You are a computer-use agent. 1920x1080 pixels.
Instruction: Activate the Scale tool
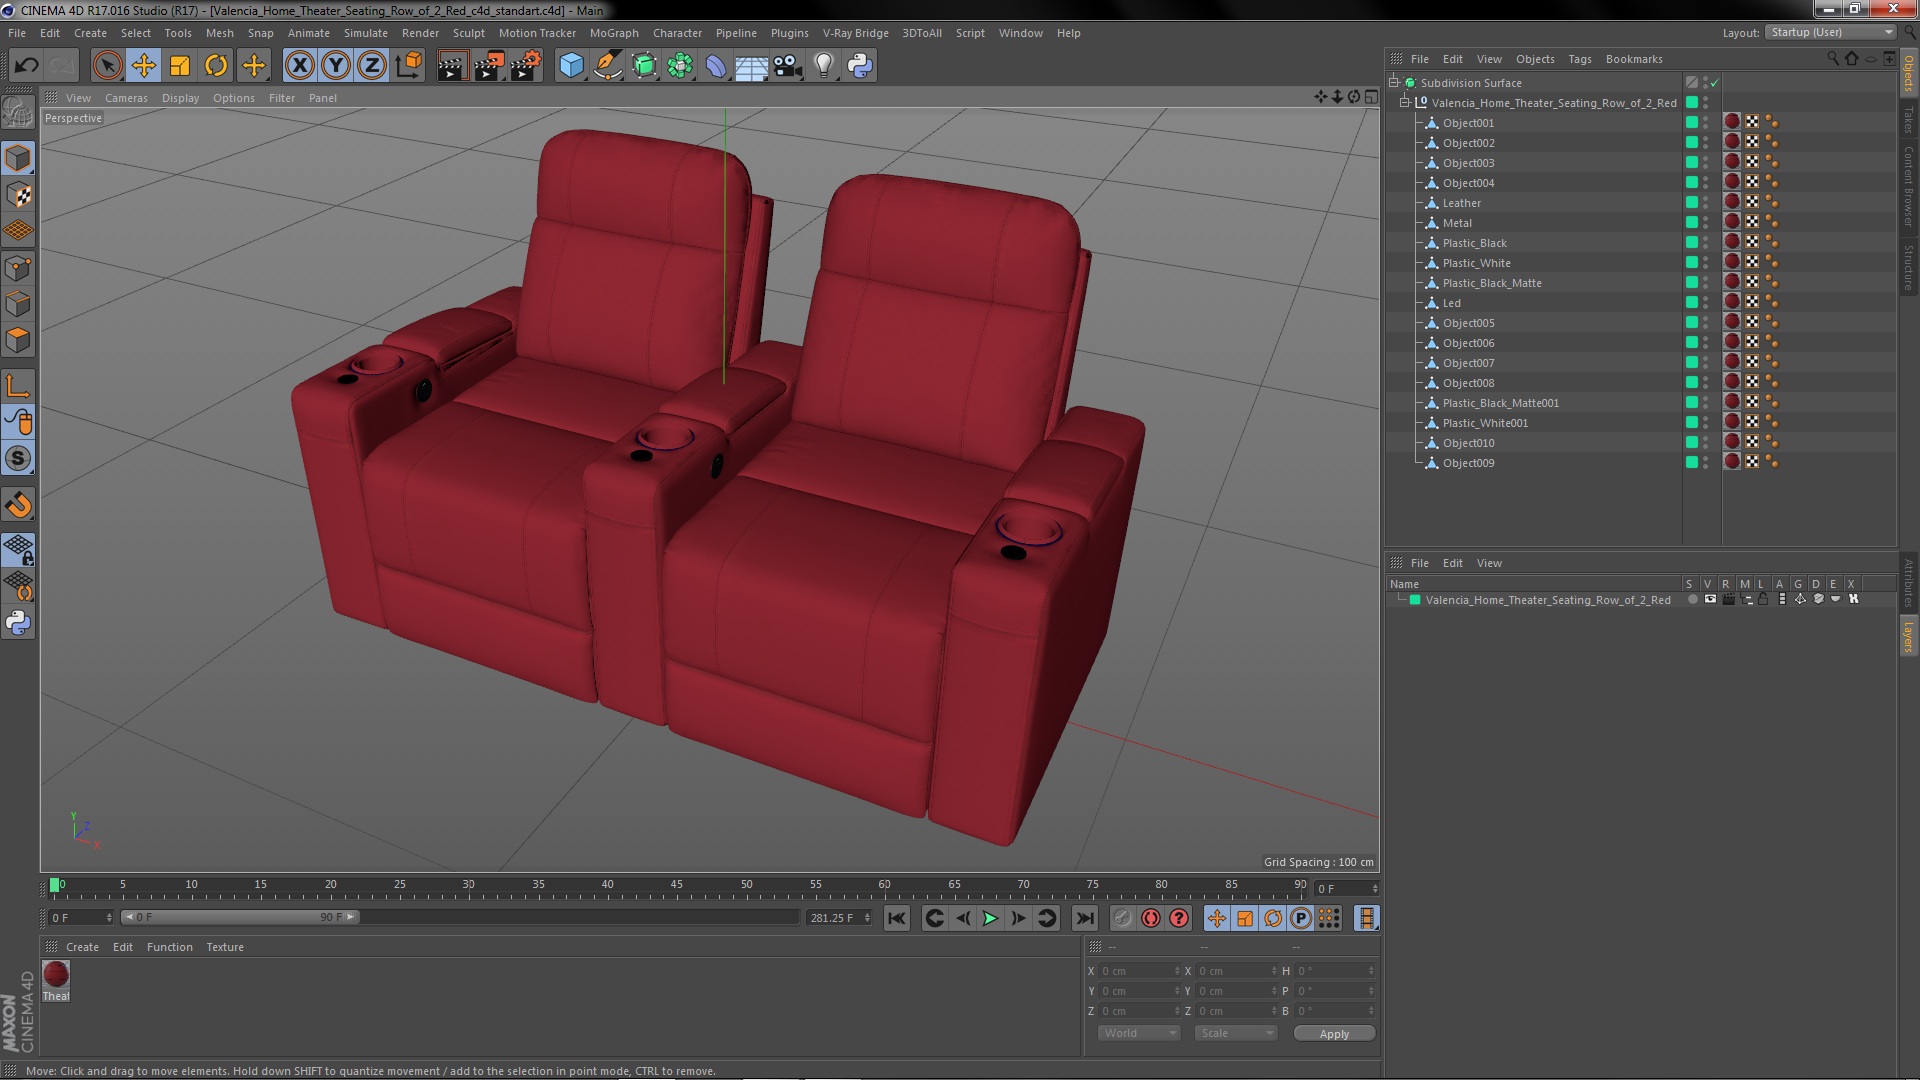[x=180, y=66]
